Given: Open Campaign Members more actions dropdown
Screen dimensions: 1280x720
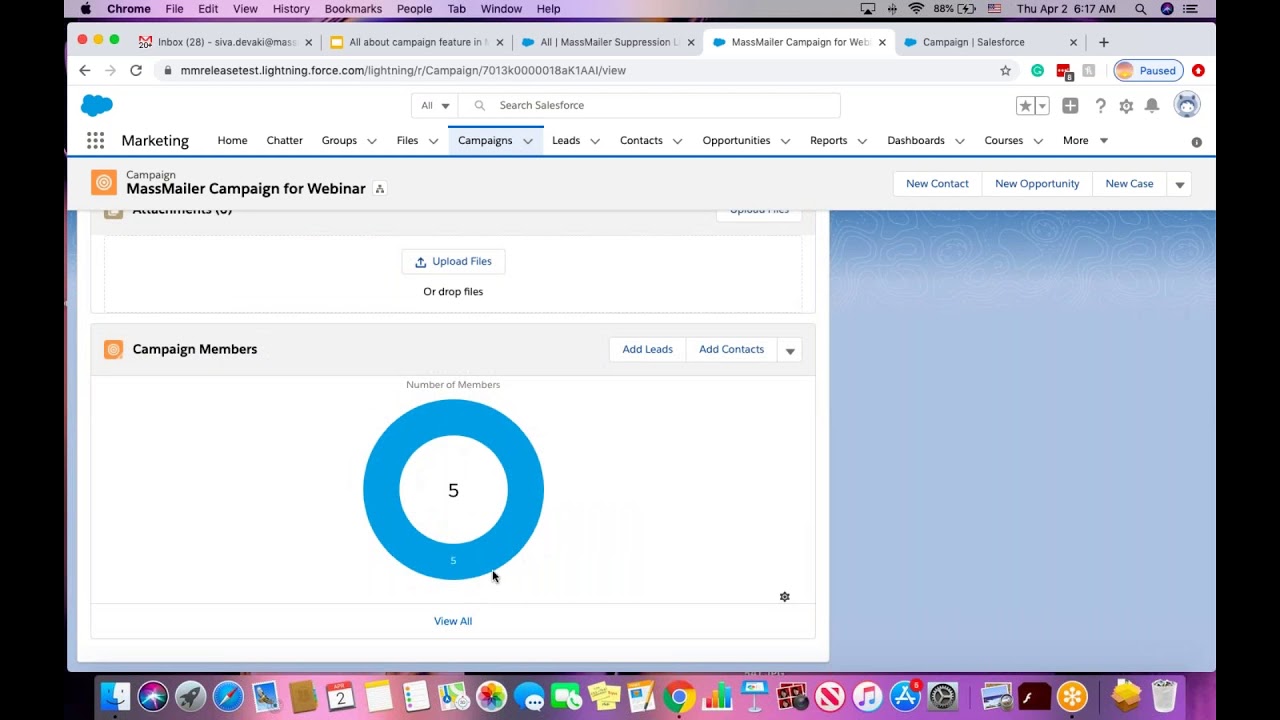Looking at the screenshot, I should coord(790,350).
